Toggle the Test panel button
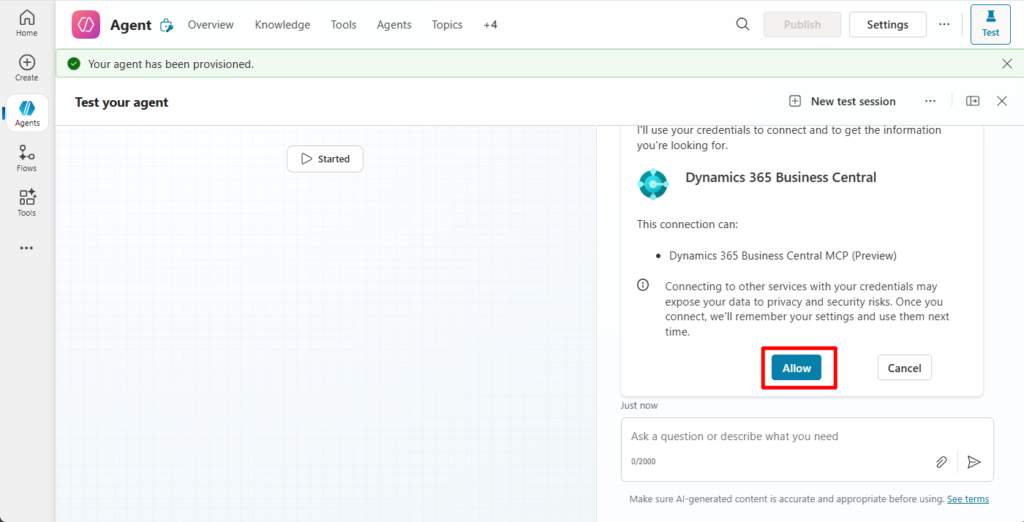 pyautogui.click(x=990, y=24)
